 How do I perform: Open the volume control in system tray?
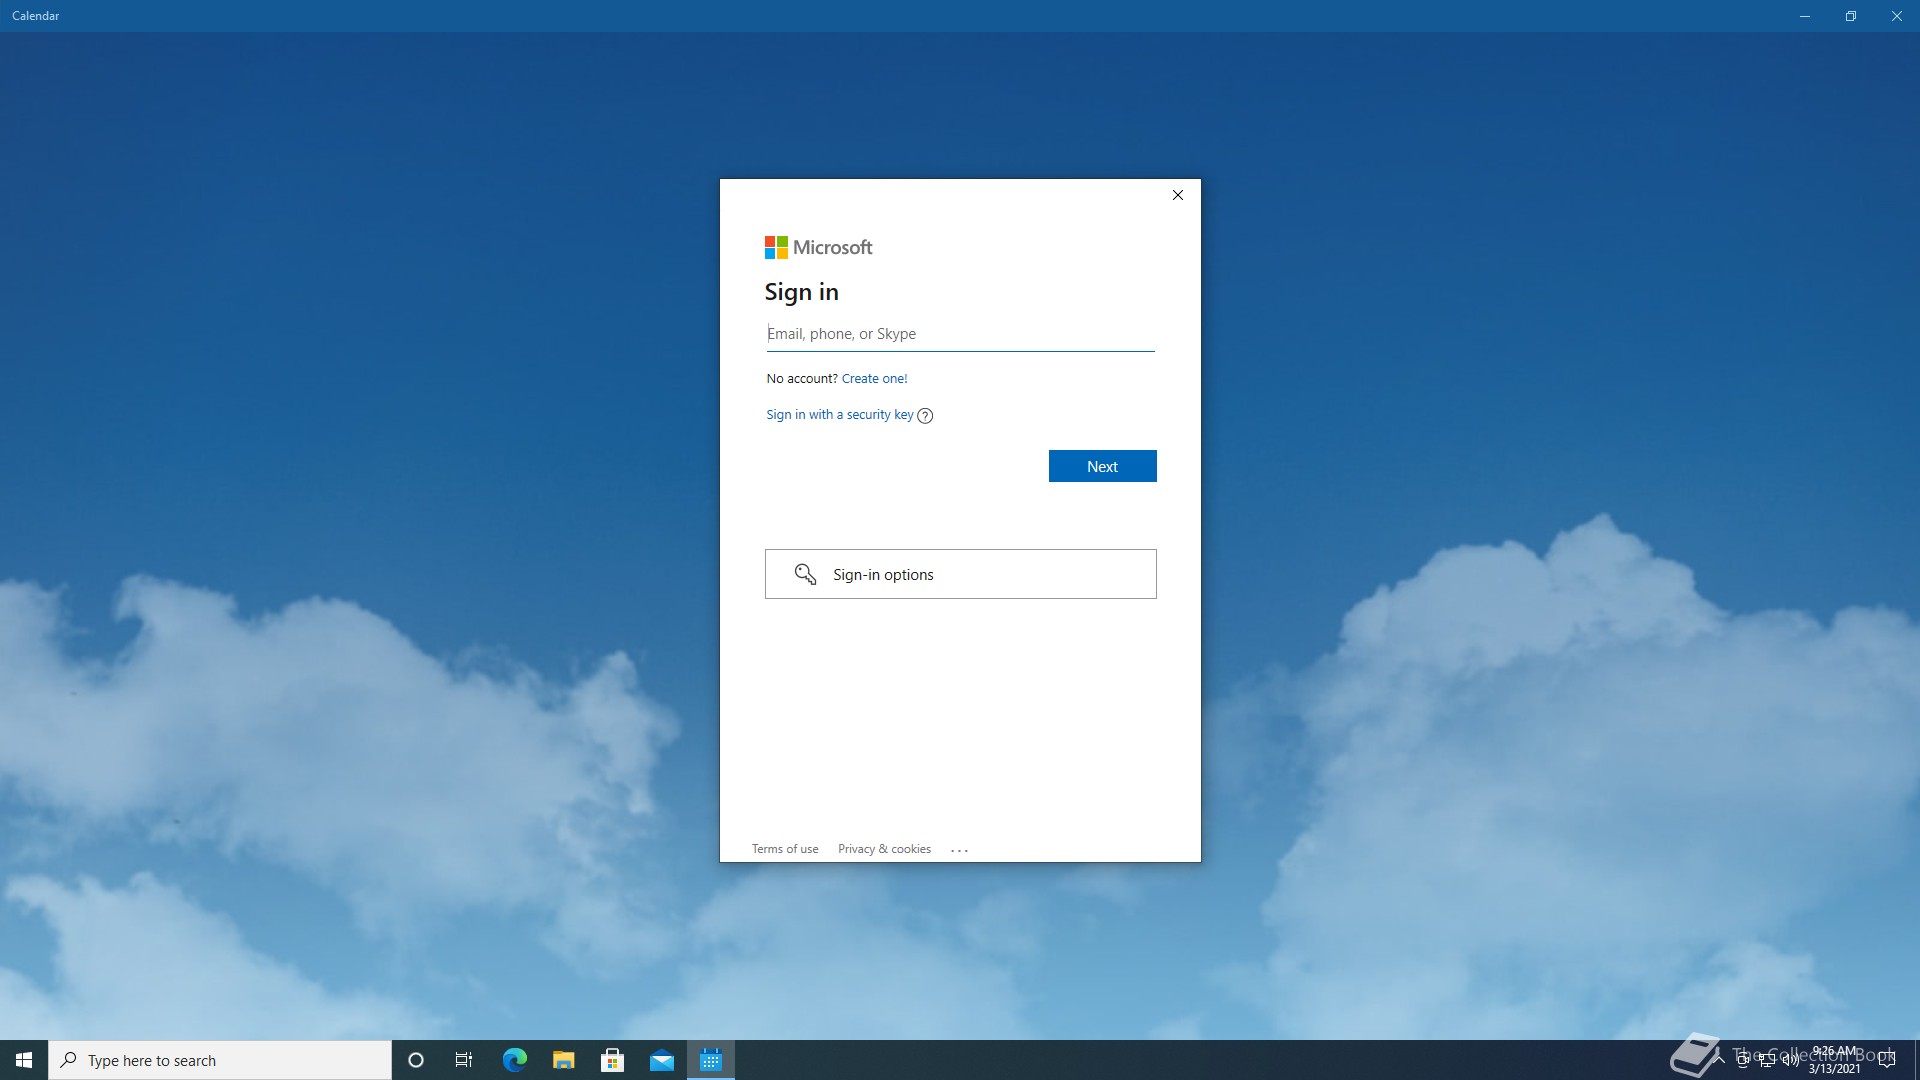[1790, 1060]
